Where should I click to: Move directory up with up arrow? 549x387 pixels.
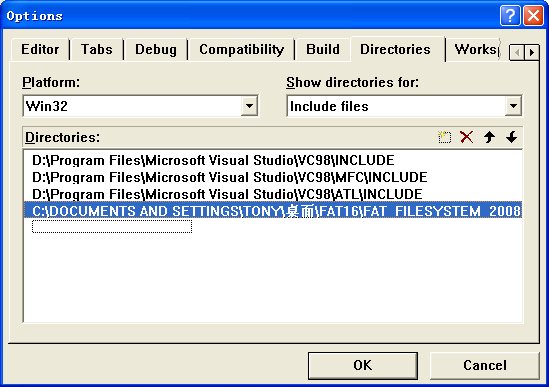coord(489,137)
